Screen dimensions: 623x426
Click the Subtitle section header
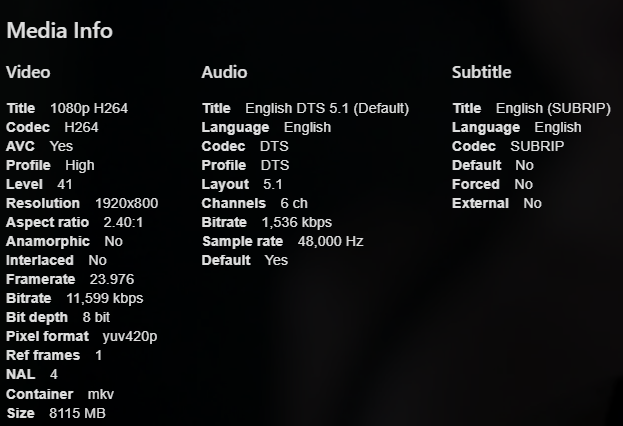481,72
